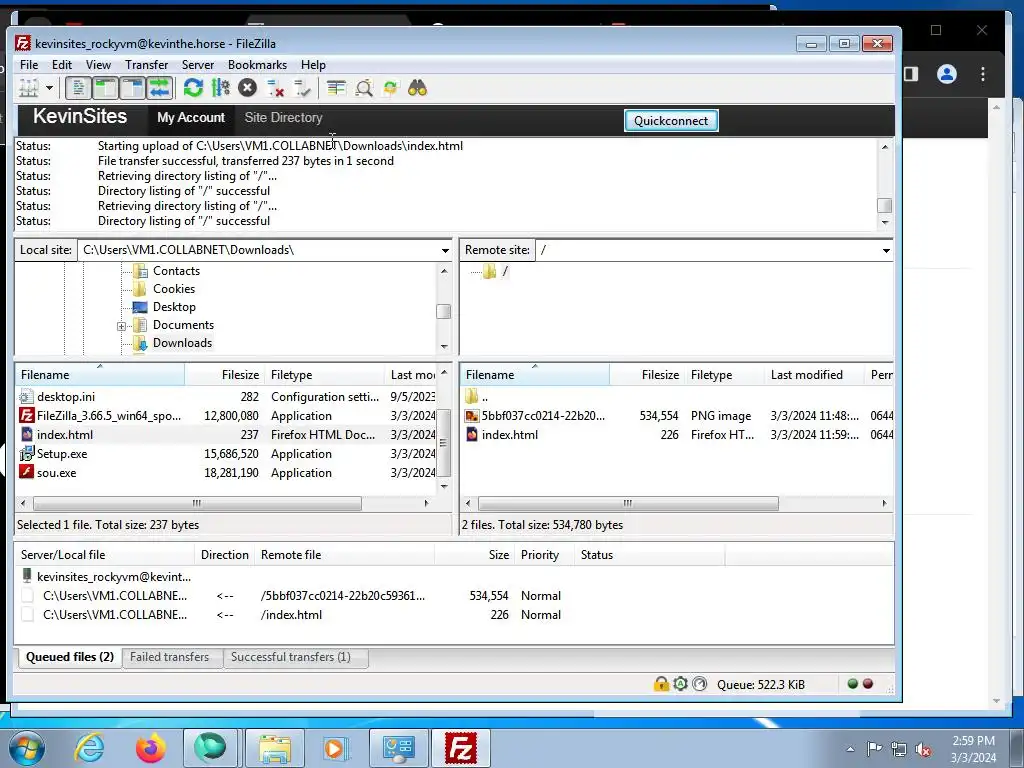Open the Server menu
This screenshot has width=1024, height=768.
(198, 65)
